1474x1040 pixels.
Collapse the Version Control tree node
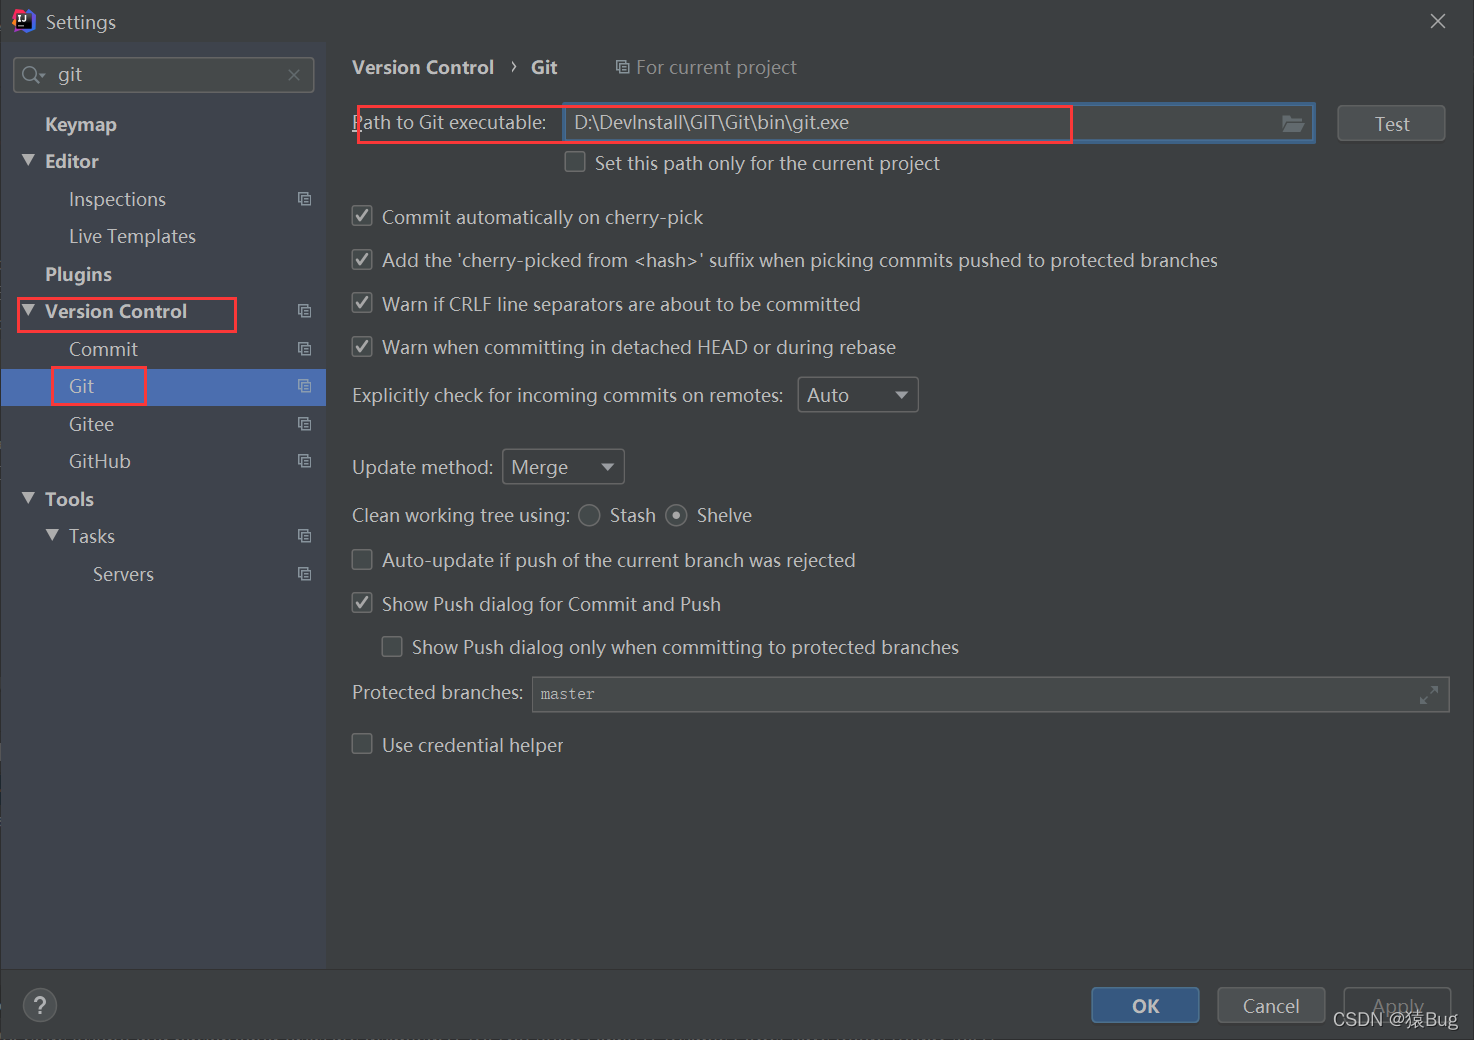click(x=28, y=311)
